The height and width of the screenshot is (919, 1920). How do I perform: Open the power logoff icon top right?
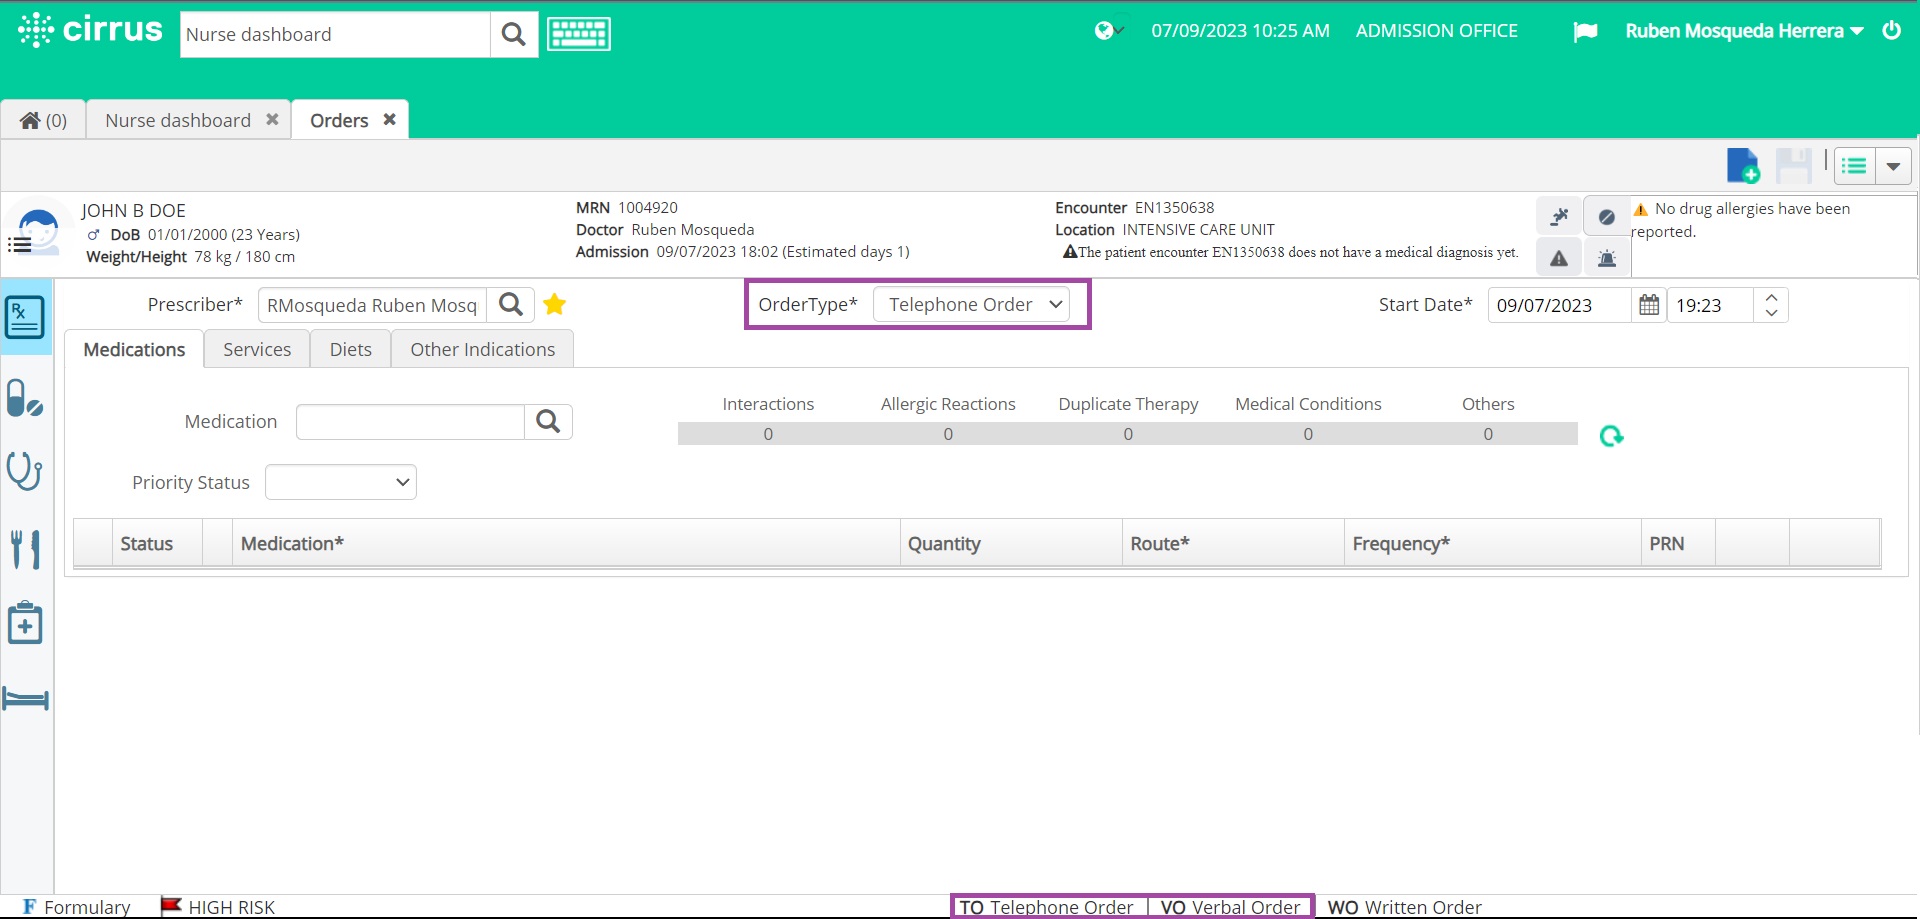[1892, 30]
